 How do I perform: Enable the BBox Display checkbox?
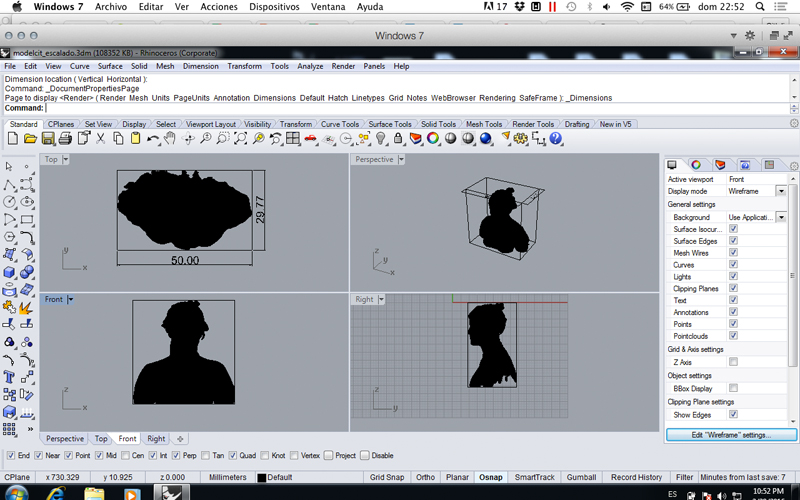733,388
